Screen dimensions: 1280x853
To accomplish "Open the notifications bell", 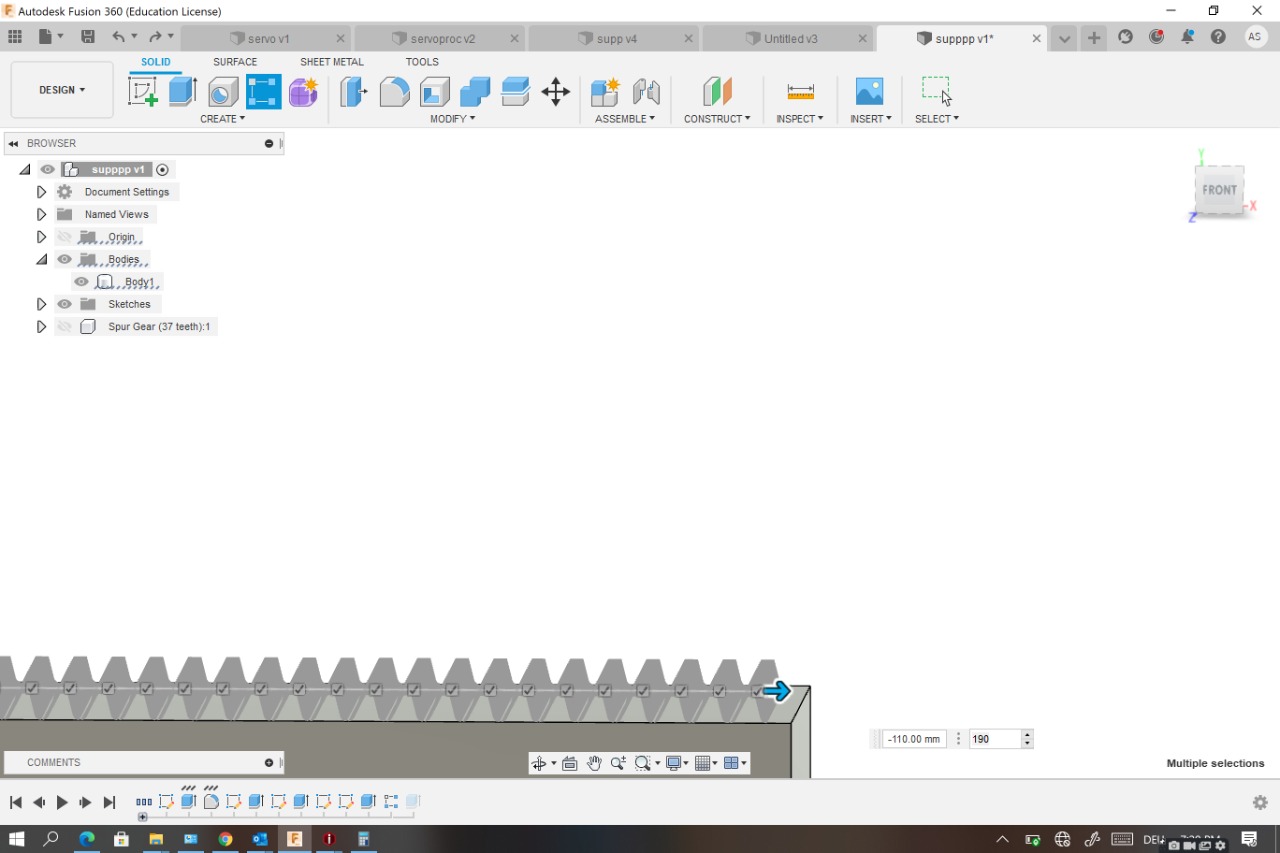I will 1188,37.
